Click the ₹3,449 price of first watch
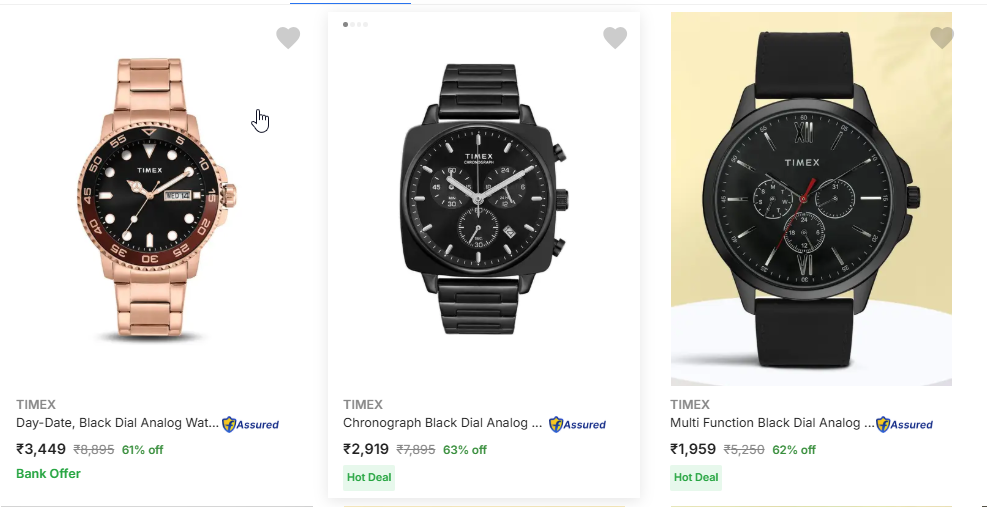987x507 pixels. coord(41,449)
